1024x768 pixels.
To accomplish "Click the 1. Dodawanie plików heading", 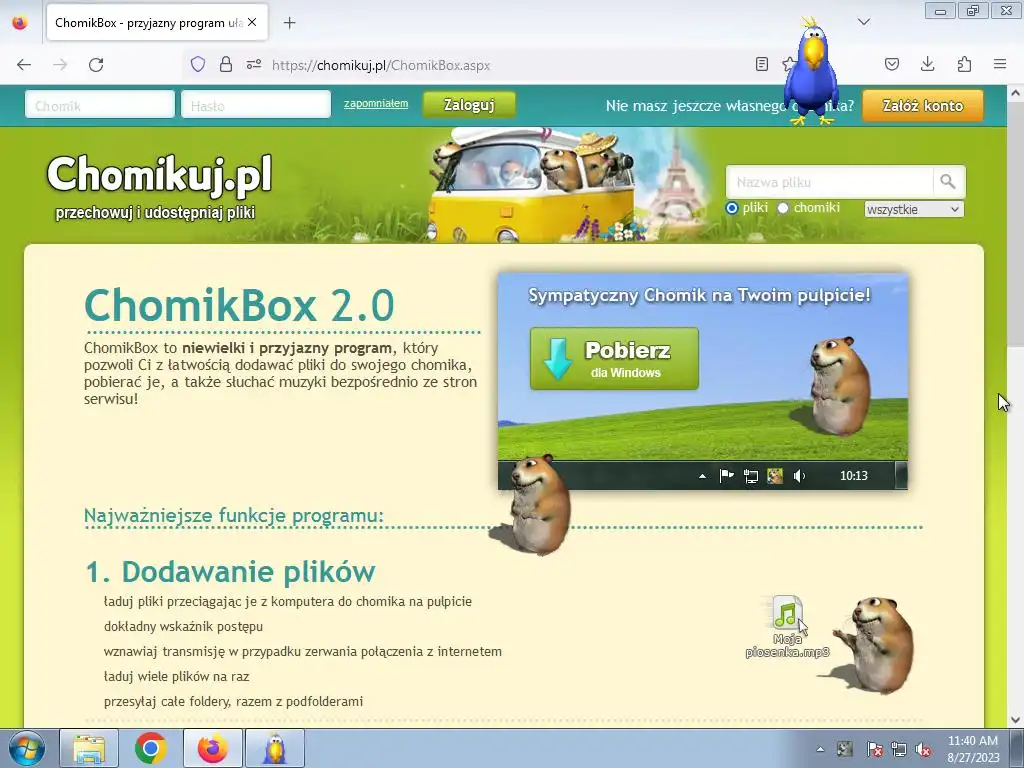I will tap(231, 571).
